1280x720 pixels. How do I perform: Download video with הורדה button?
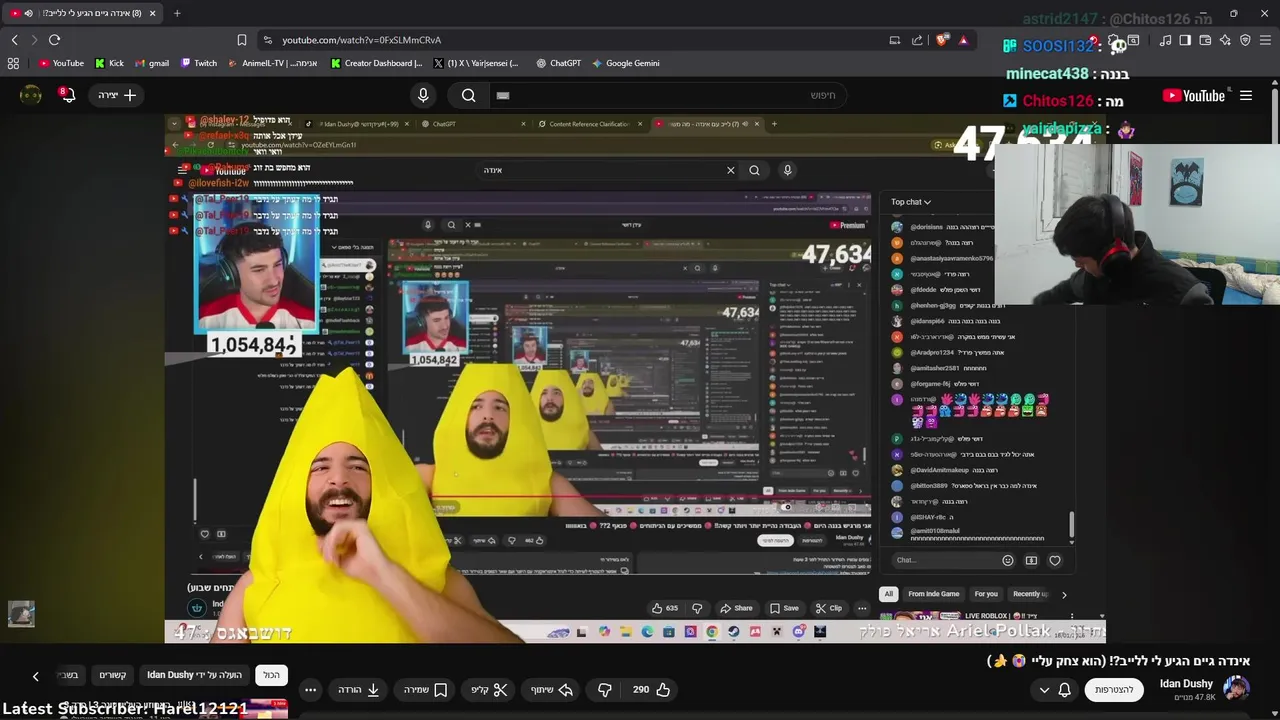359,690
